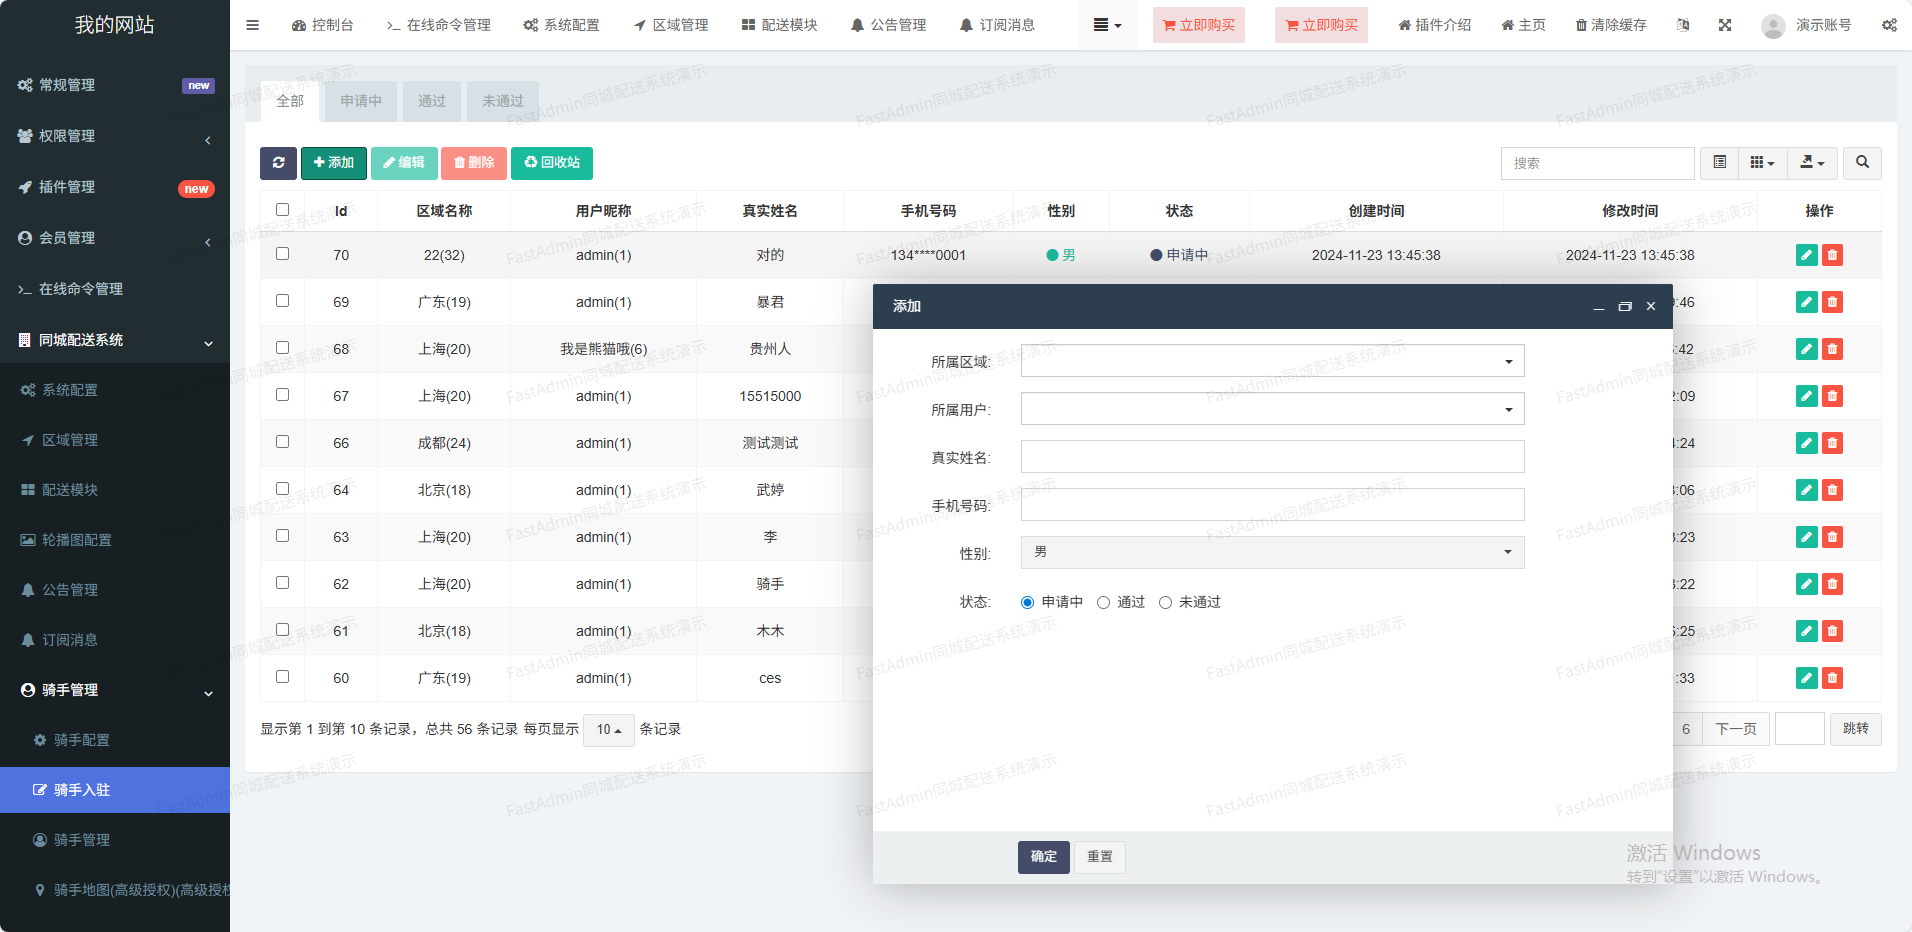Tick the select-all checkbox in the table header
This screenshot has width=1912, height=932.
pyautogui.click(x=282, y=210)
